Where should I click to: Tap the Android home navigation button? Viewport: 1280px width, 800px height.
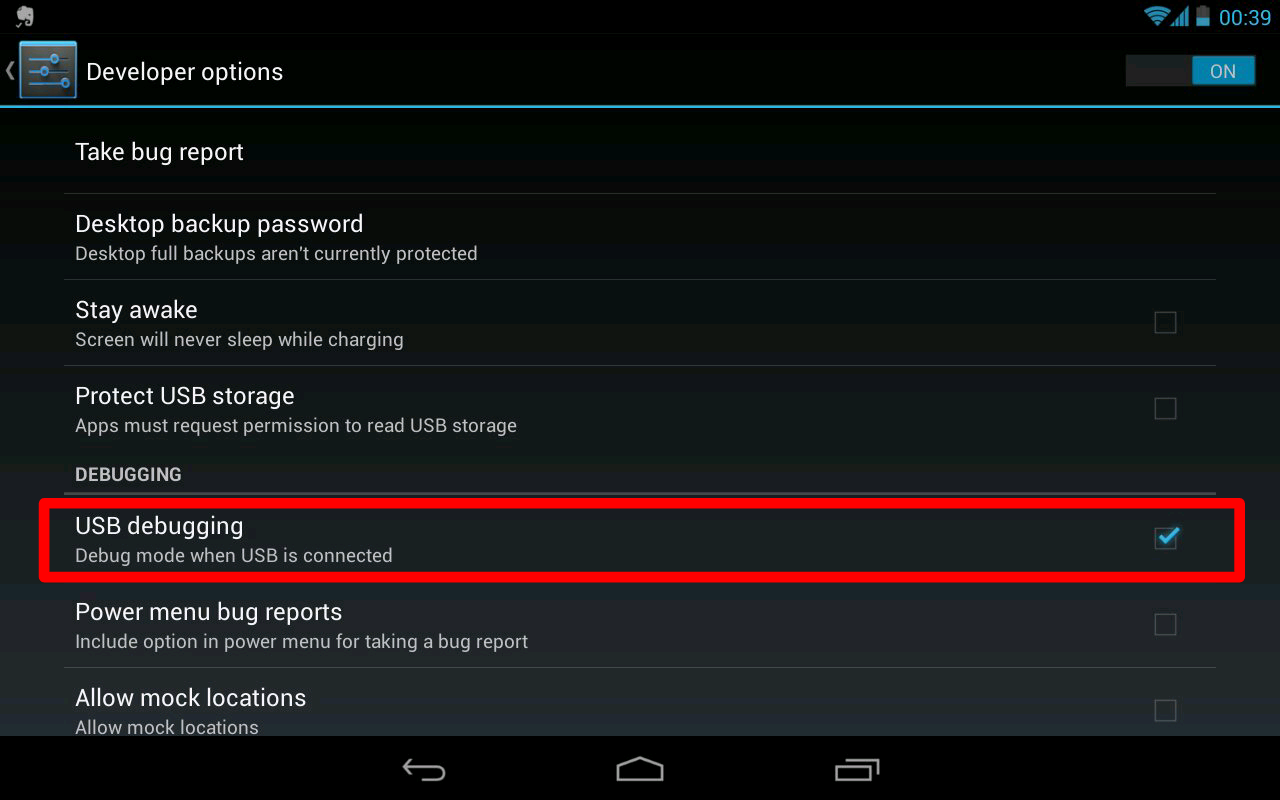(640, 769)
